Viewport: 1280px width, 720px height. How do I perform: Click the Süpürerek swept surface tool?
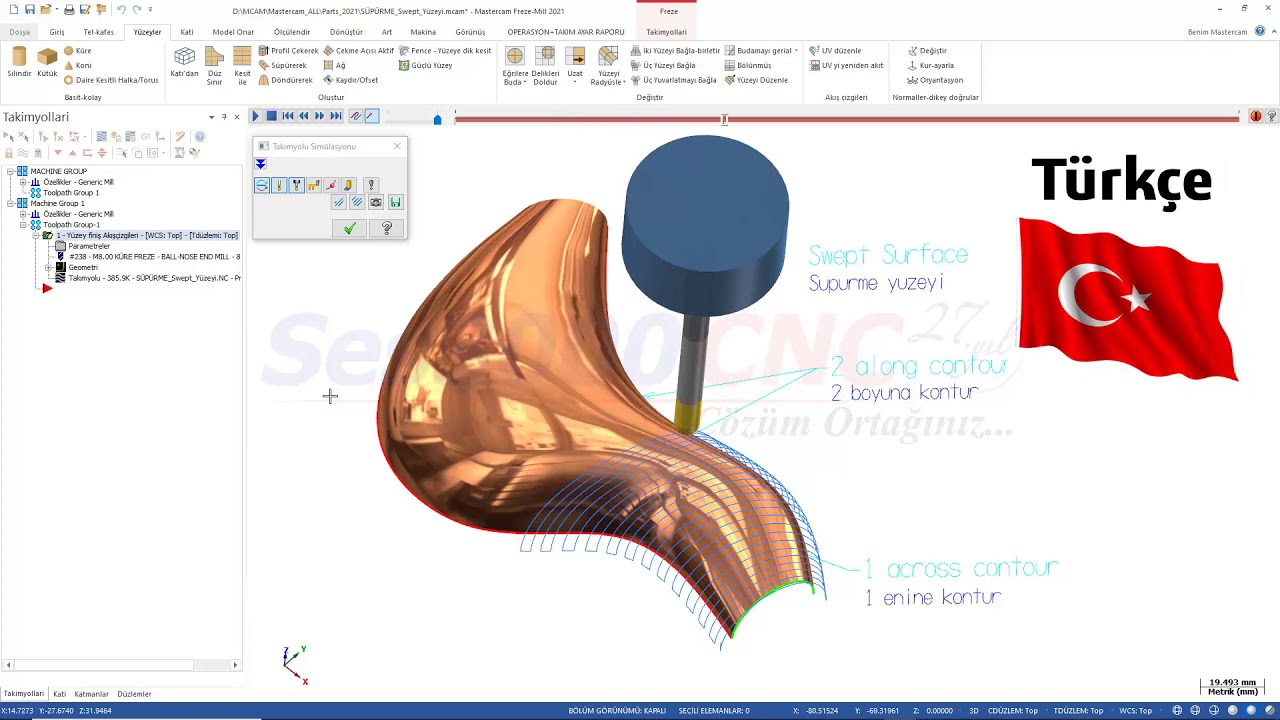(x=282, y=65)
